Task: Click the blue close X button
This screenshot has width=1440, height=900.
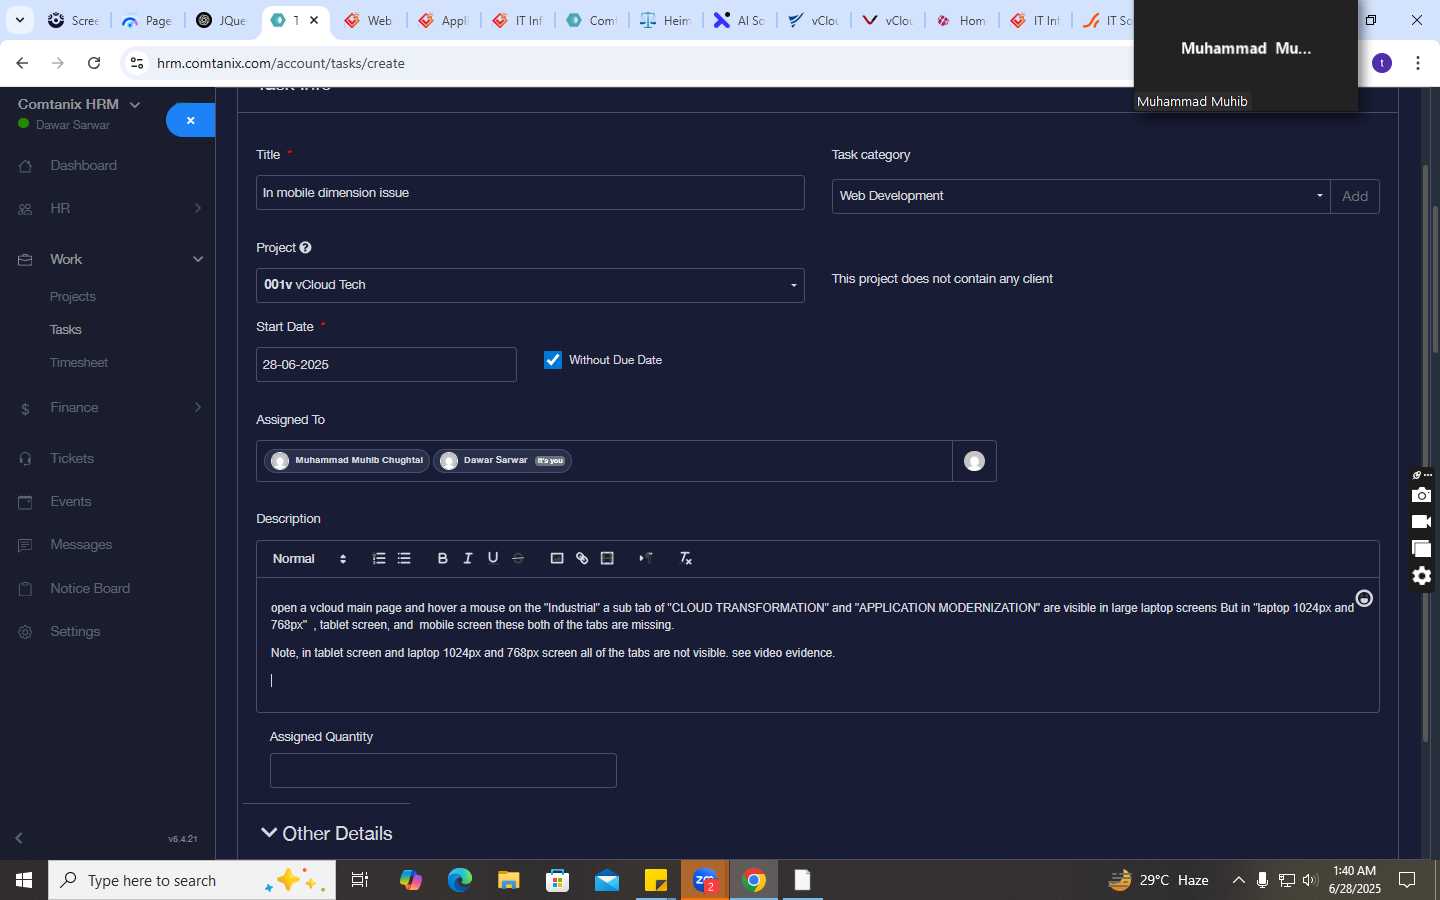Action: pos(190,120)
